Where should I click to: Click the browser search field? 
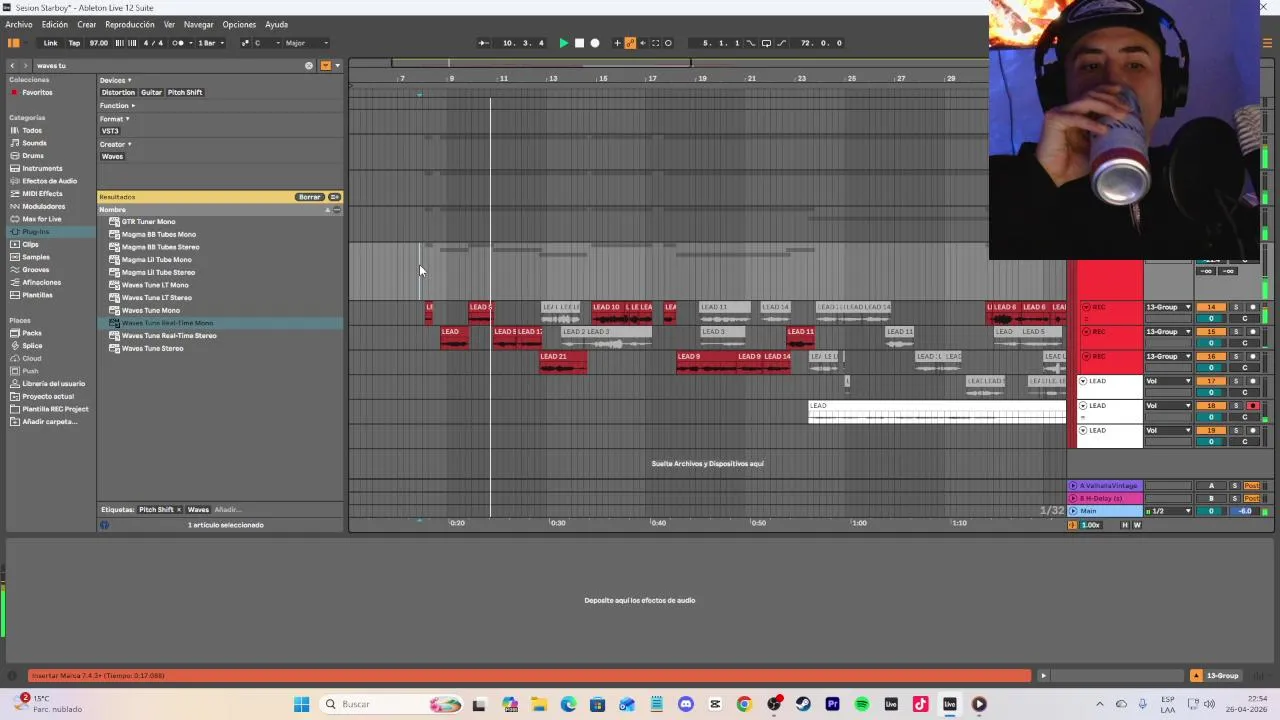168,65
